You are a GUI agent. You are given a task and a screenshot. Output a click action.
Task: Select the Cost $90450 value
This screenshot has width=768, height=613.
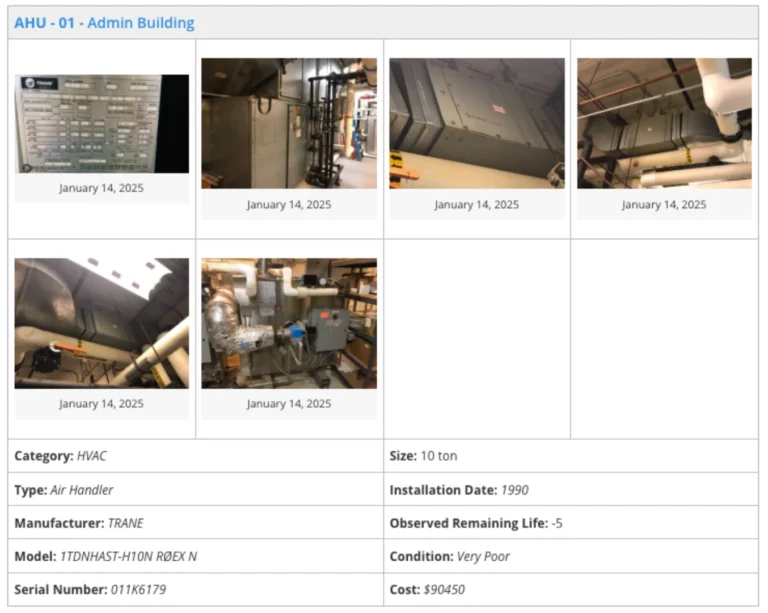[444, 589]
